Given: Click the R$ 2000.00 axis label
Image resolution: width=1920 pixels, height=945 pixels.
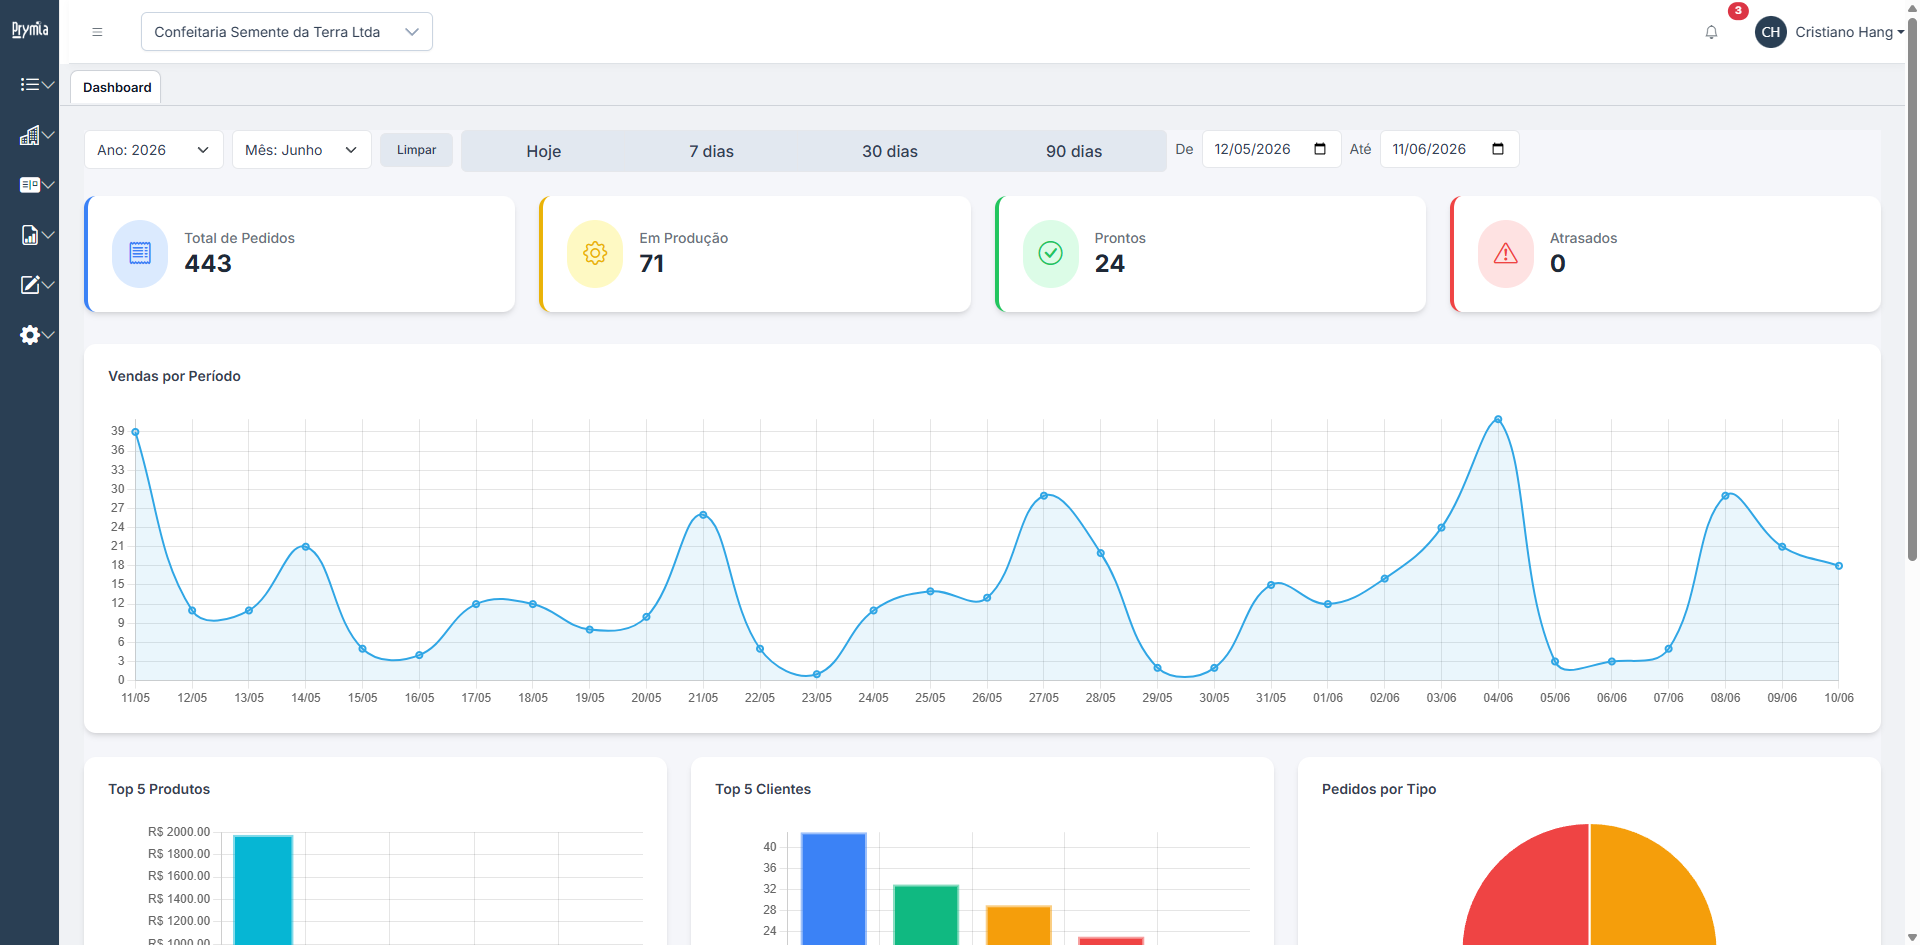Looking at the screenshot, I should (179, 832).
